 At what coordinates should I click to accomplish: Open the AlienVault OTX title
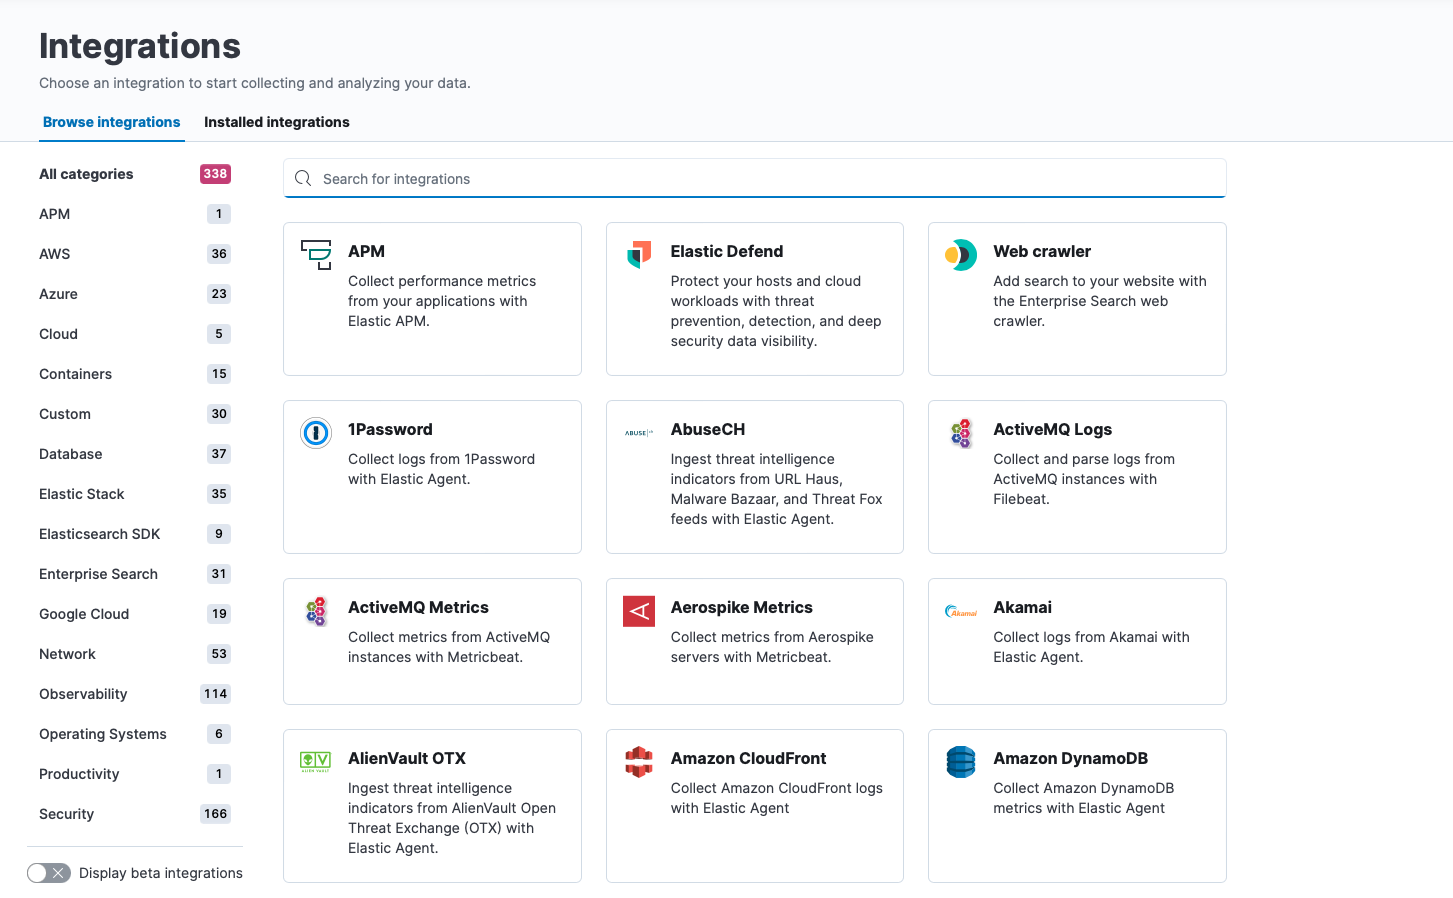[x=407, y=758]
